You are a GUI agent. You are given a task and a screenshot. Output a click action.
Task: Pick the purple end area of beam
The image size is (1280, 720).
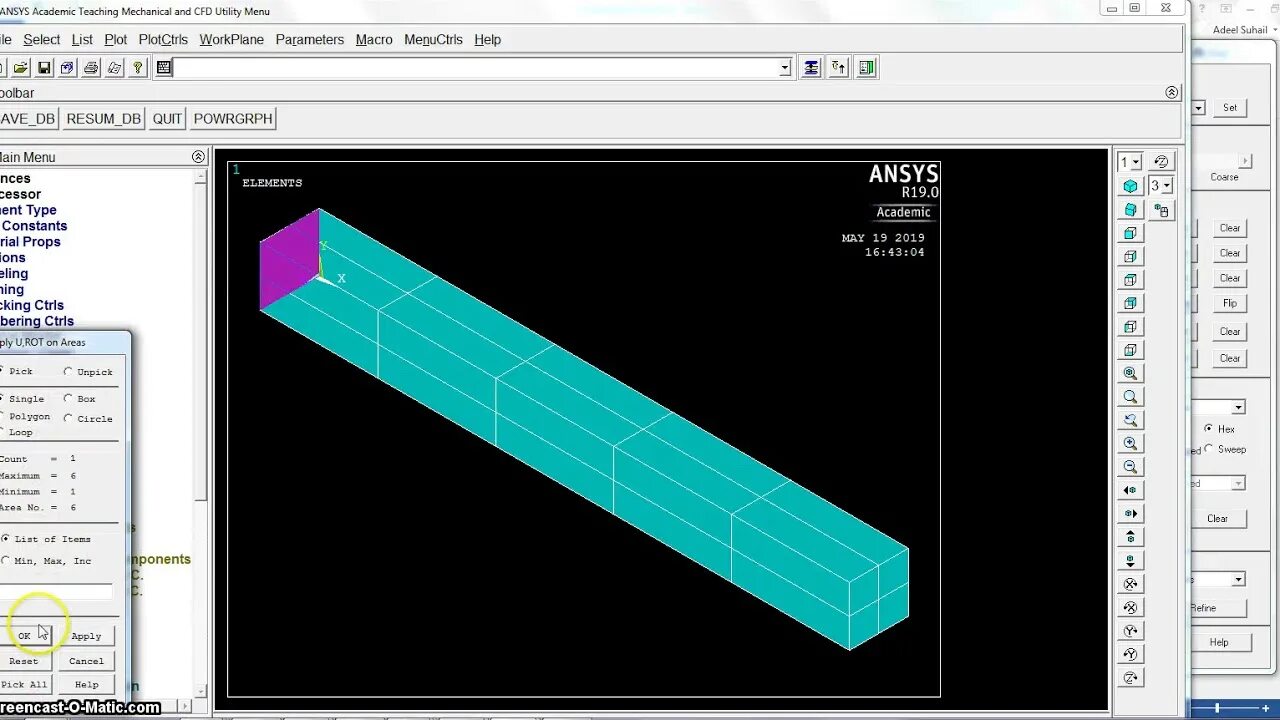click(290, 260)
